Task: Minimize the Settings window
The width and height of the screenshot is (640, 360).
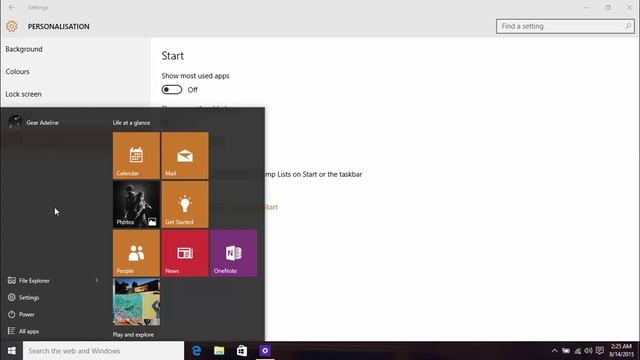Action: 587,7
